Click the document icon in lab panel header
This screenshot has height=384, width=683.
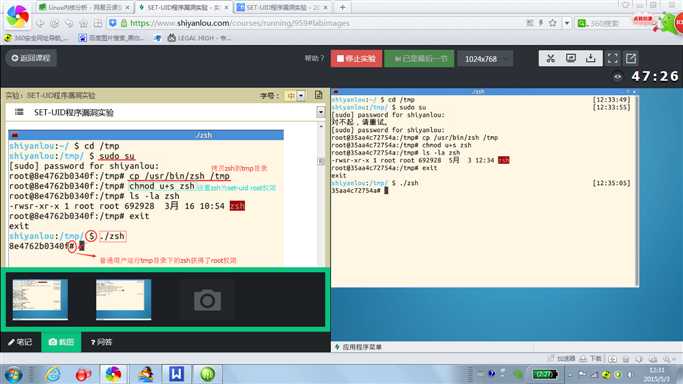pyautogui.click(x=318, y=95)
